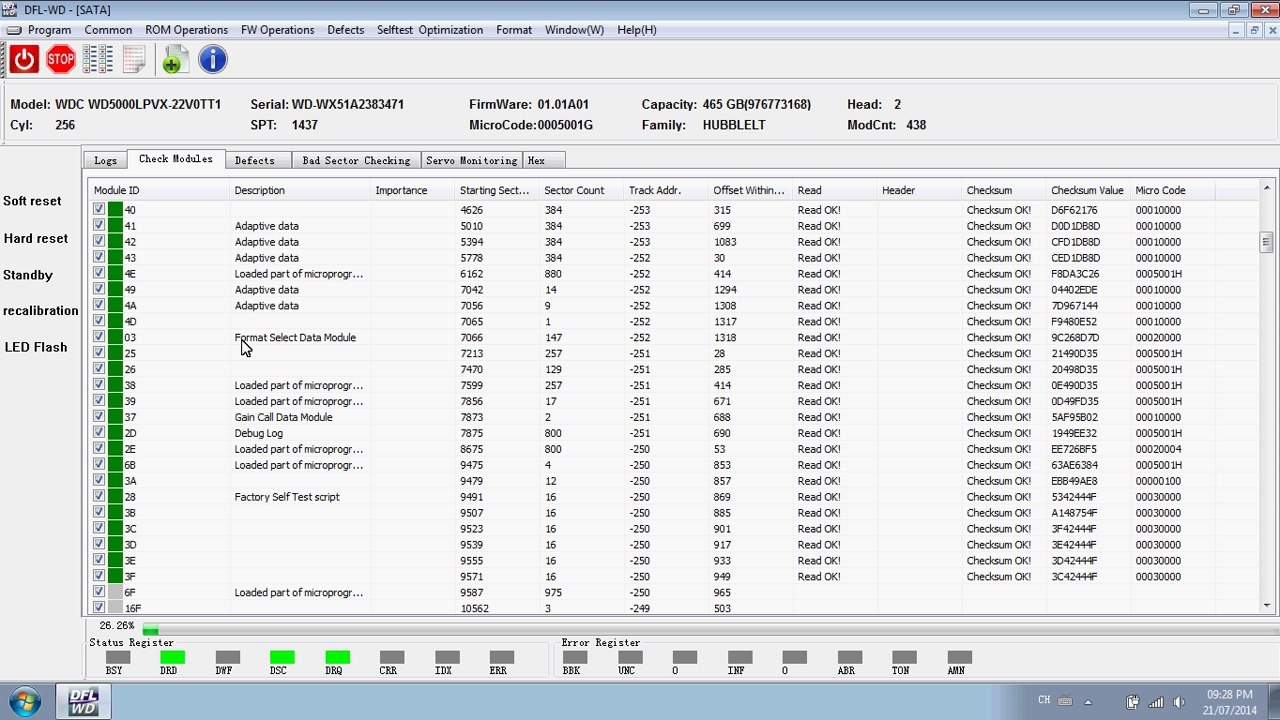
Task: Uncheck the checkbox for module 4E
Action: (99, 274)
